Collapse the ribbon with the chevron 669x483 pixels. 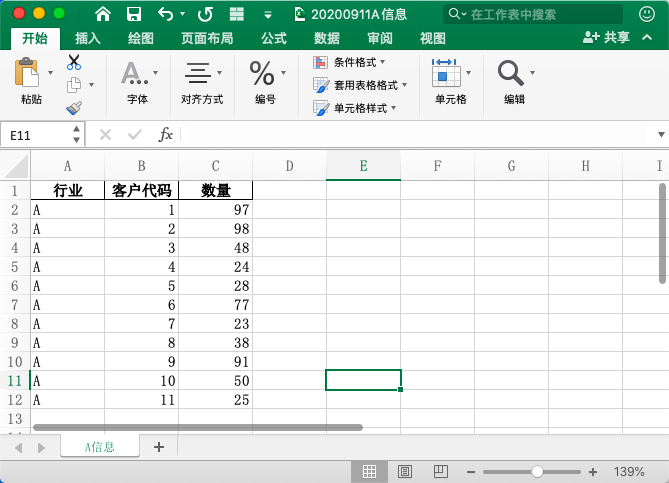(x=647, y=38)
